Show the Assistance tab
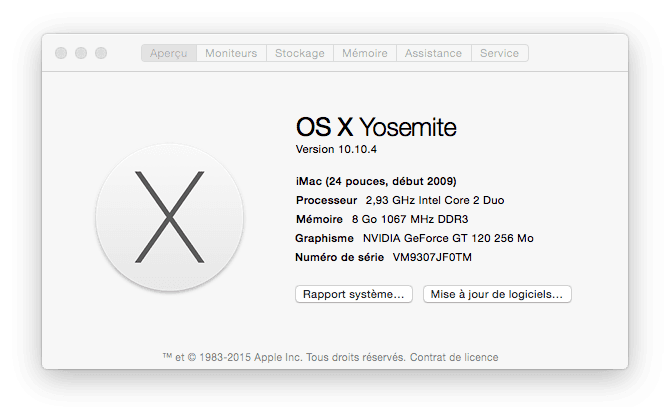670x419 pixels. coord(433,53)
